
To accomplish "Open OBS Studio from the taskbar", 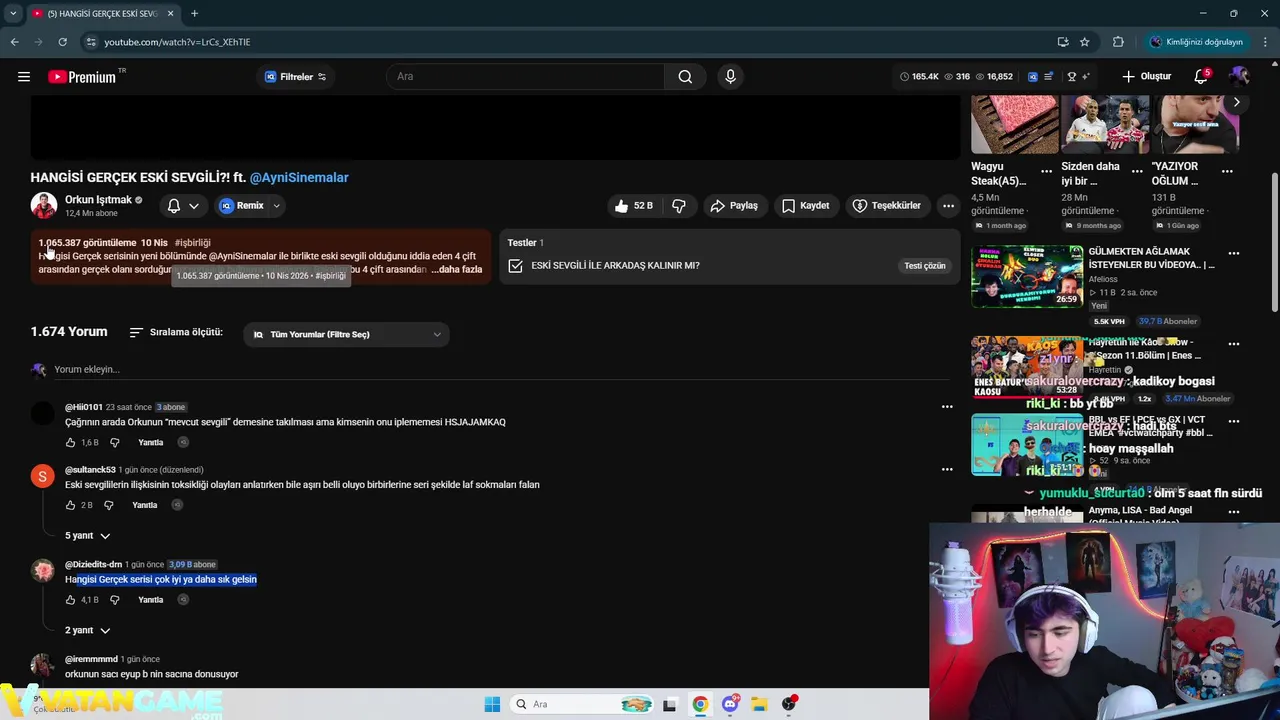I will [789, 704].
